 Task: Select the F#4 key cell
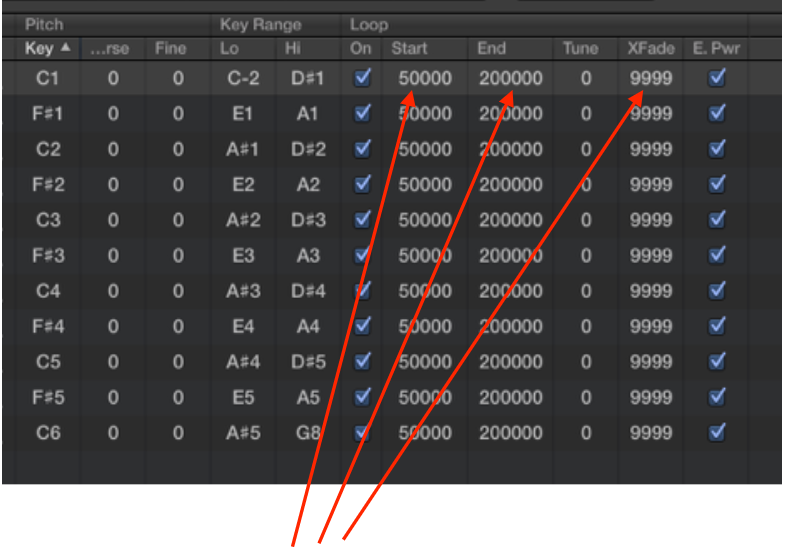(x=48, y=327)
